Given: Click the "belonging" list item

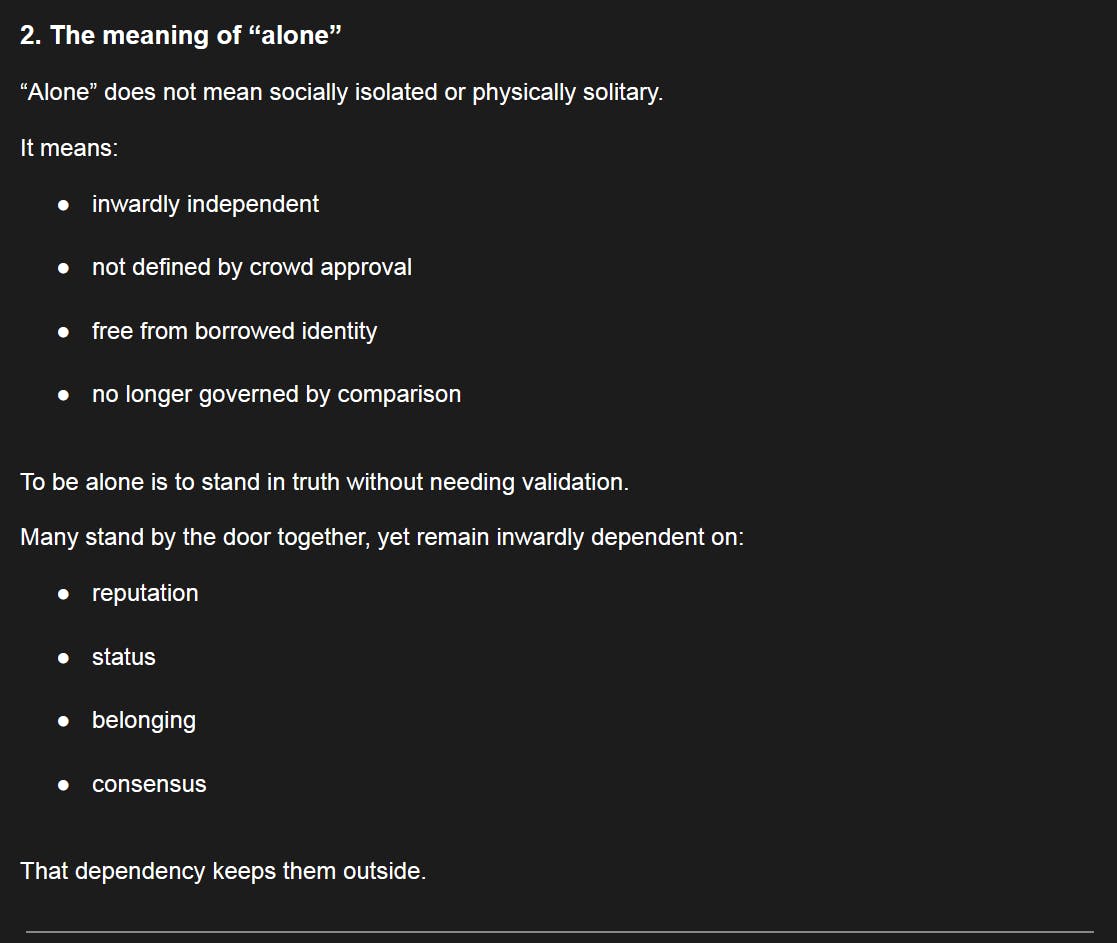Looking at the screenshot, I should coord(144,720).
